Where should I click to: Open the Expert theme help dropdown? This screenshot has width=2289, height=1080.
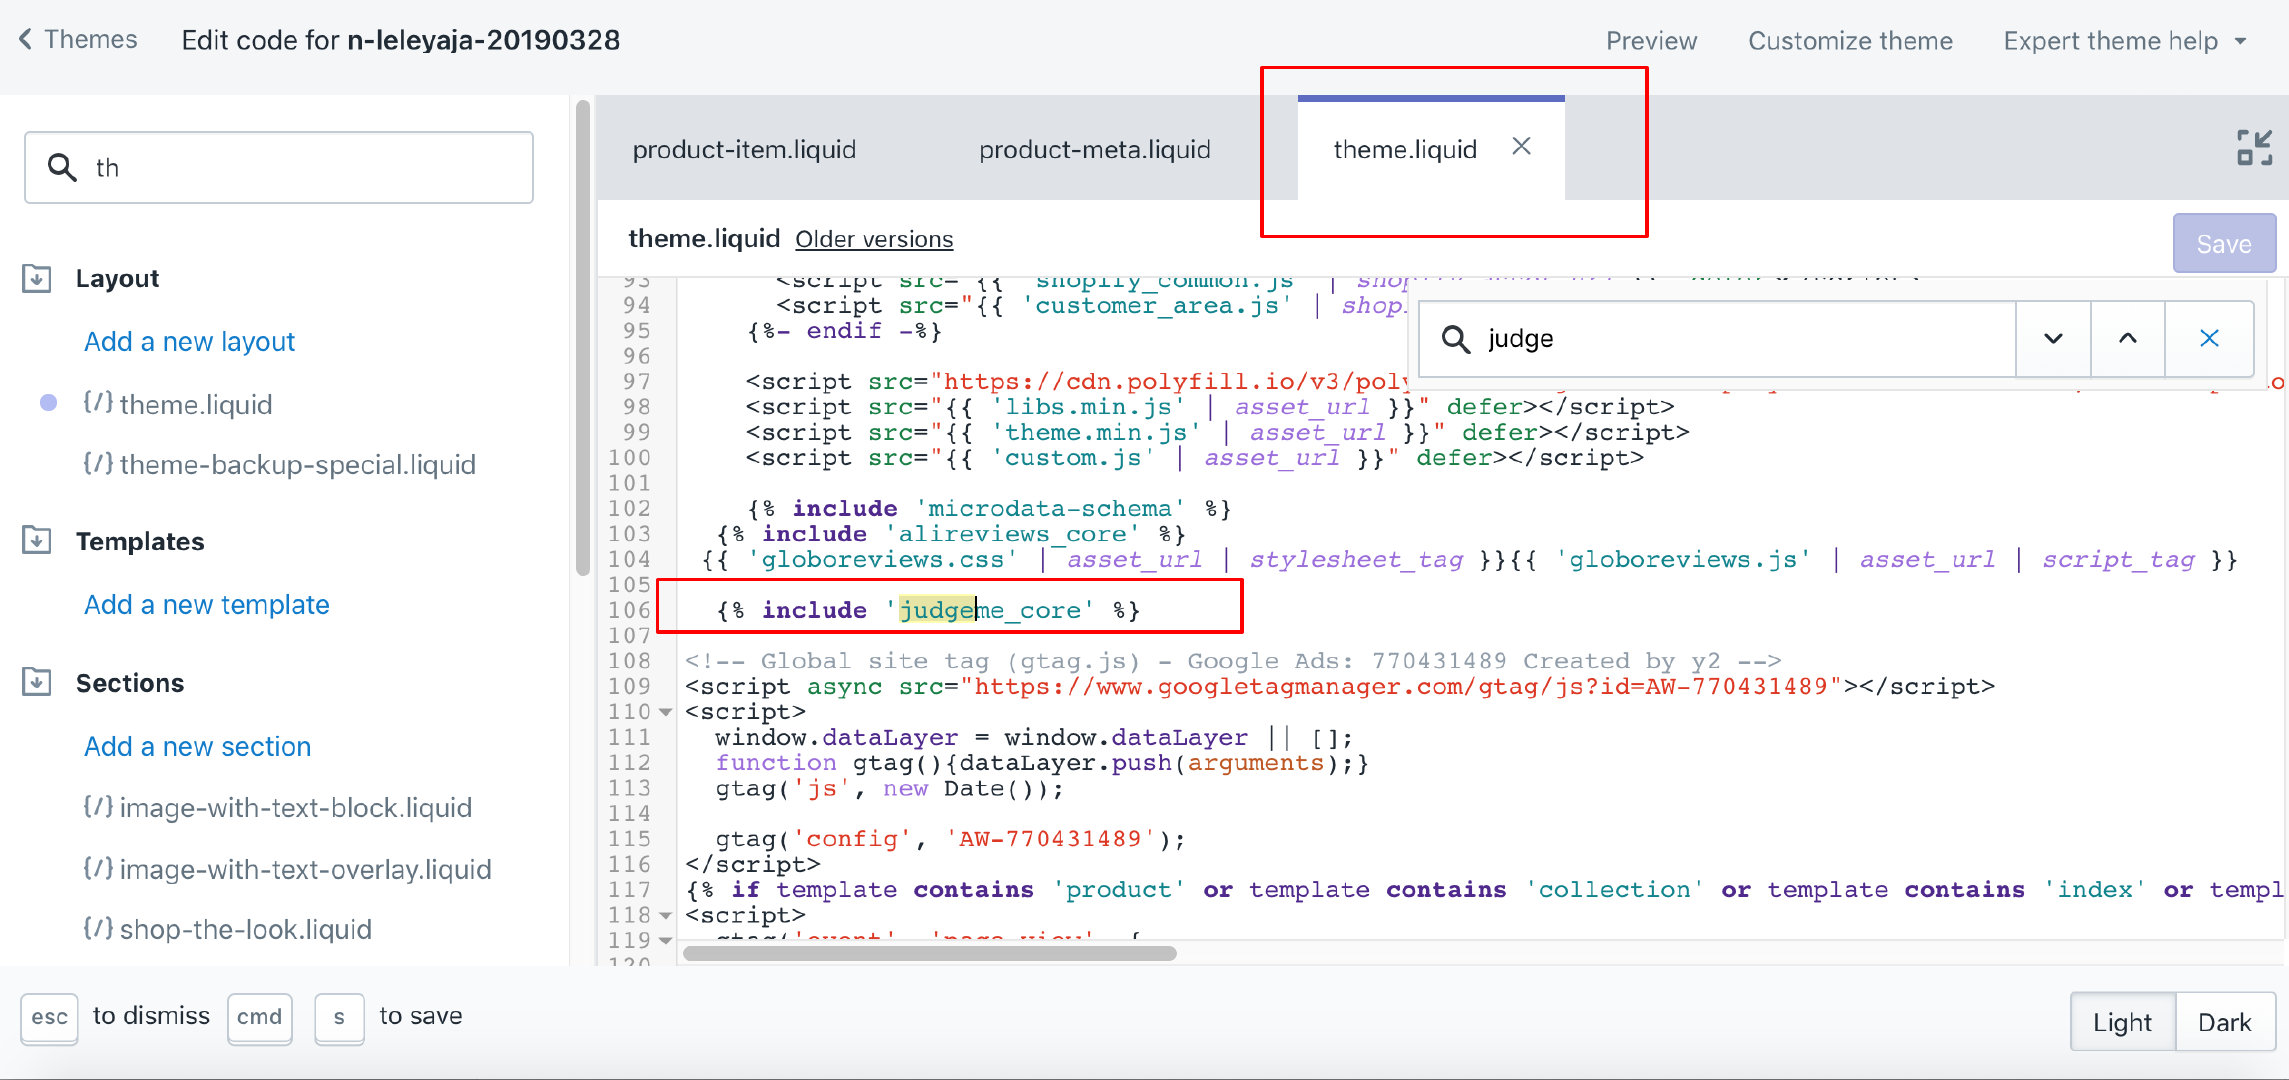click(x=2125, y=41)
